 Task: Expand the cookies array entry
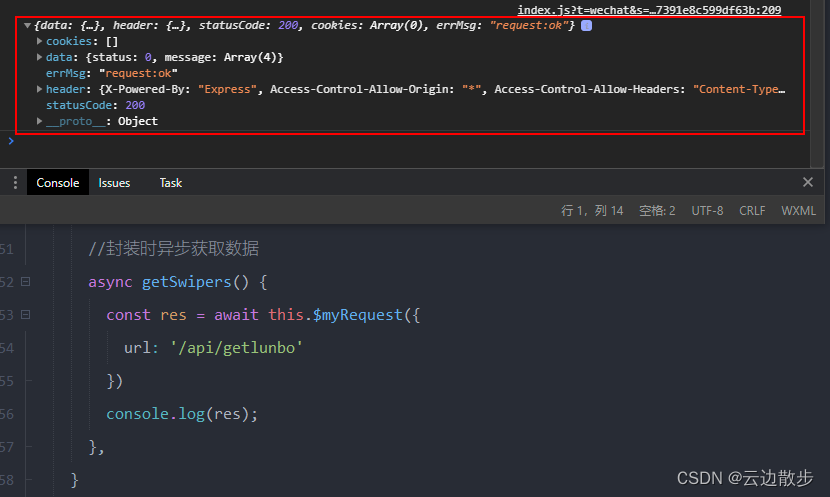pyautogui.click(x=39, y=41)
